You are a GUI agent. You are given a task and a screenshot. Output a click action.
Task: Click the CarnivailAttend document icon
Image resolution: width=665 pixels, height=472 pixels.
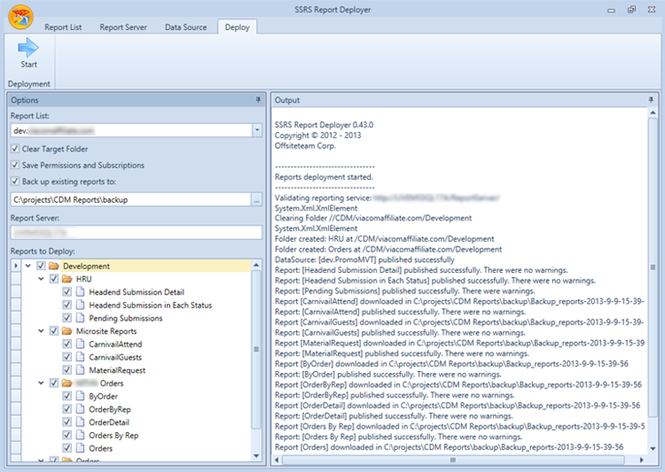[x=80, y=344]
